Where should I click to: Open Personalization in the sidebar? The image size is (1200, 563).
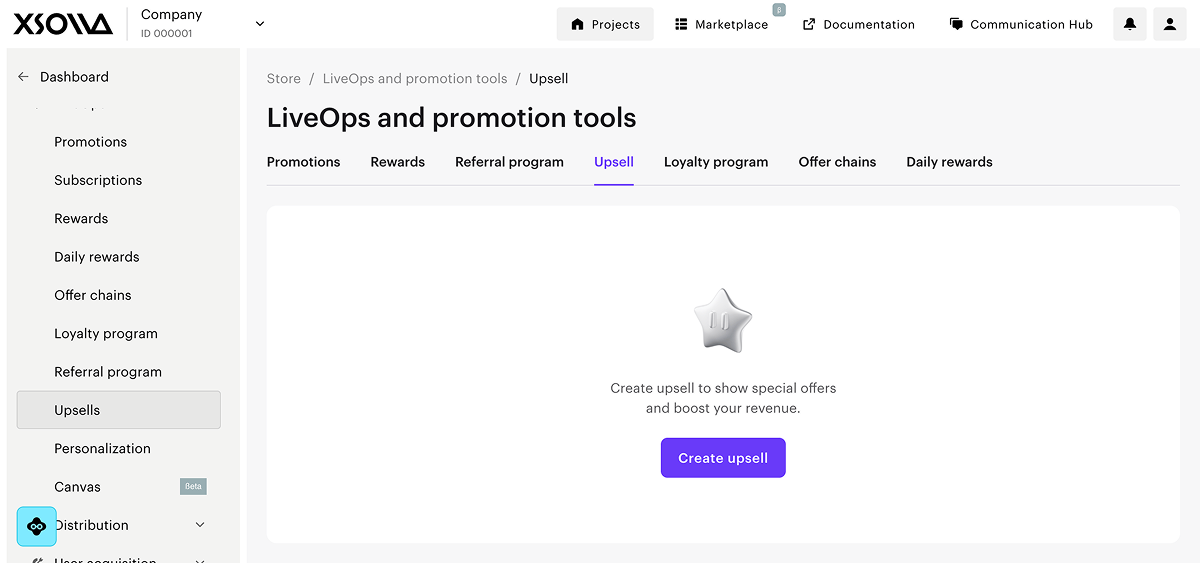(102, 448)
